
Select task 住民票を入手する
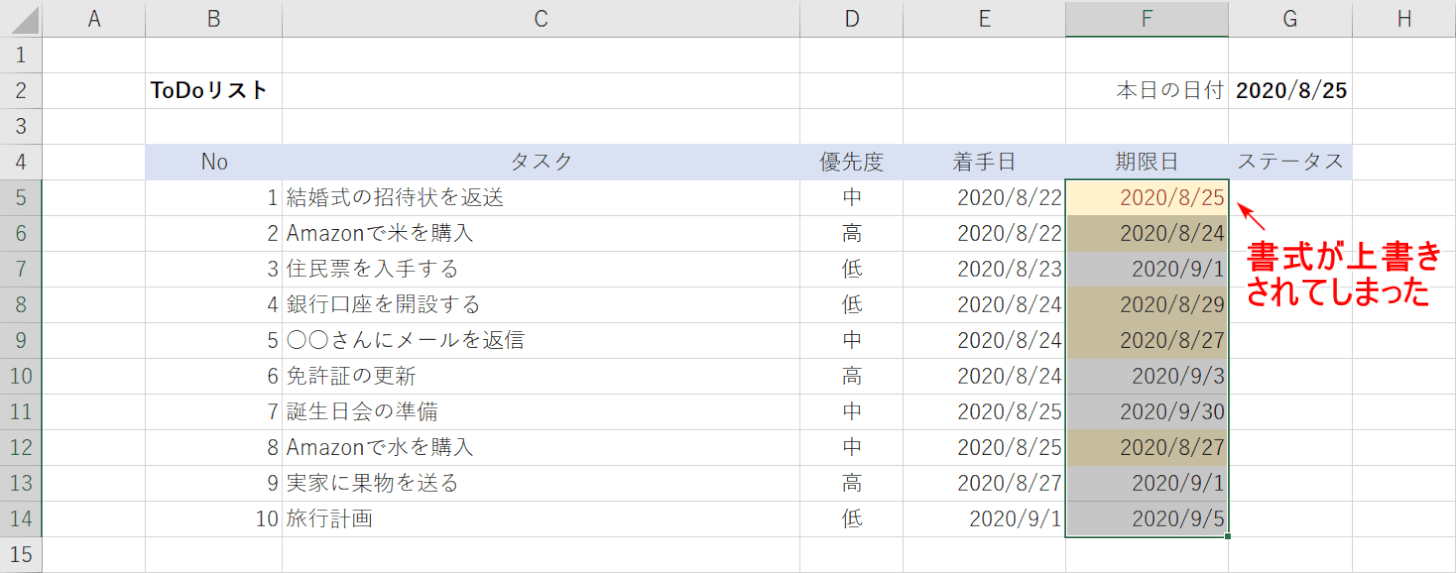click(541, 270)
